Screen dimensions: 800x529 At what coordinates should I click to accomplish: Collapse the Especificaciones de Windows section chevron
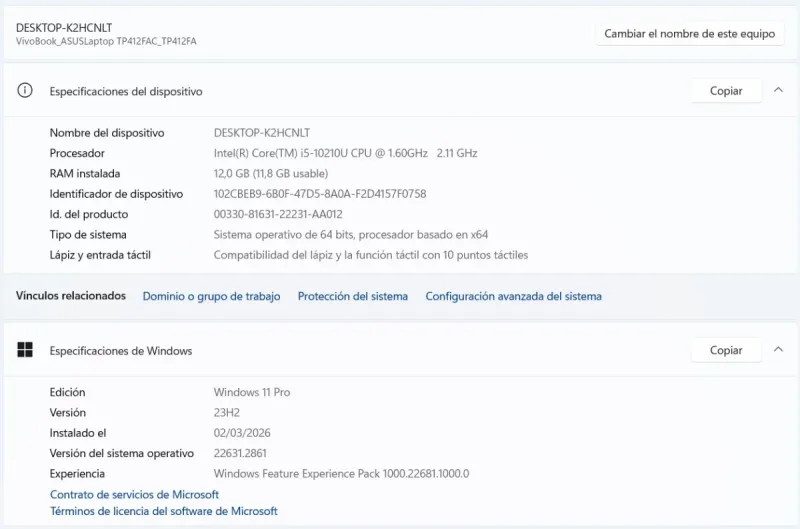point(778,349)
